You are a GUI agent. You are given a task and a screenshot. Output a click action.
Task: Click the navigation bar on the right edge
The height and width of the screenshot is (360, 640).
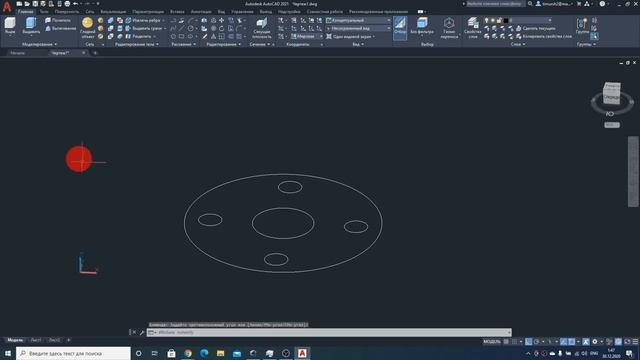(633, 171)
